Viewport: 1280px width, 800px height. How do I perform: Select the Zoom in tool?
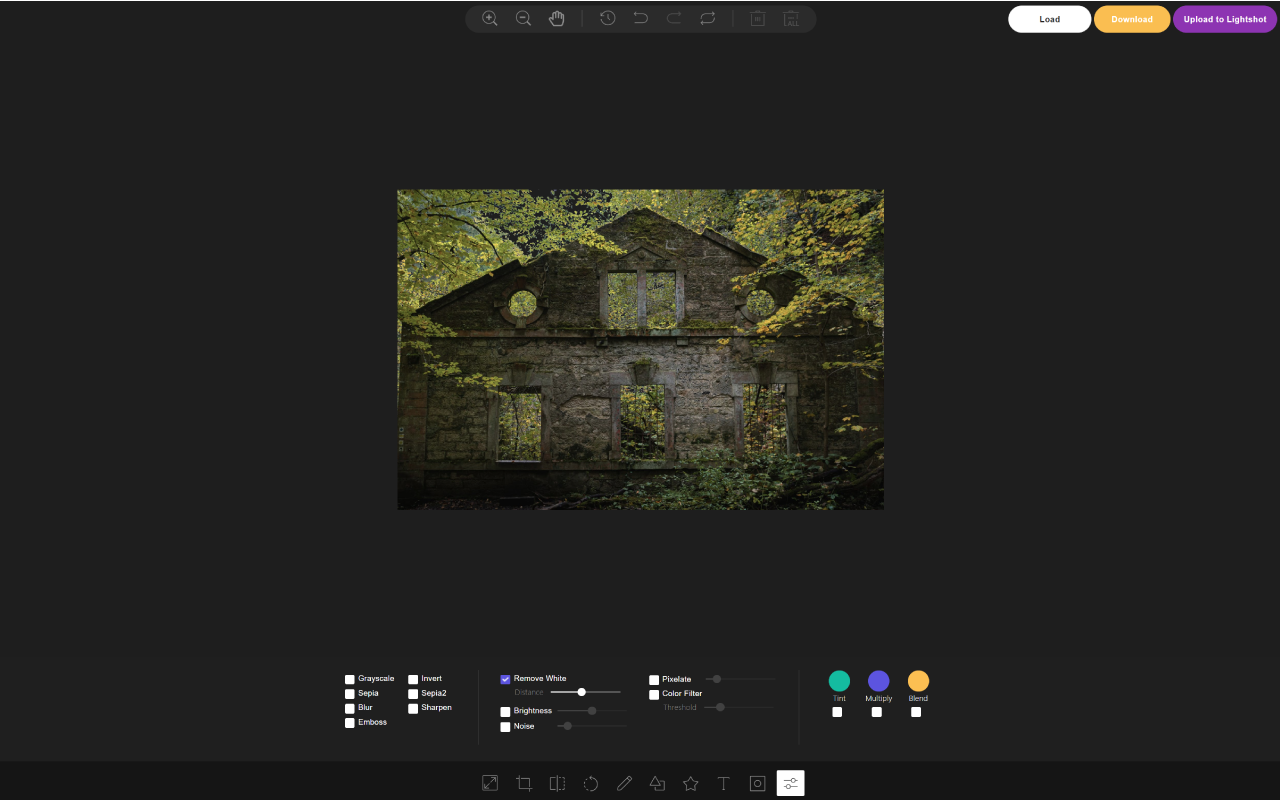coord(489,18)
